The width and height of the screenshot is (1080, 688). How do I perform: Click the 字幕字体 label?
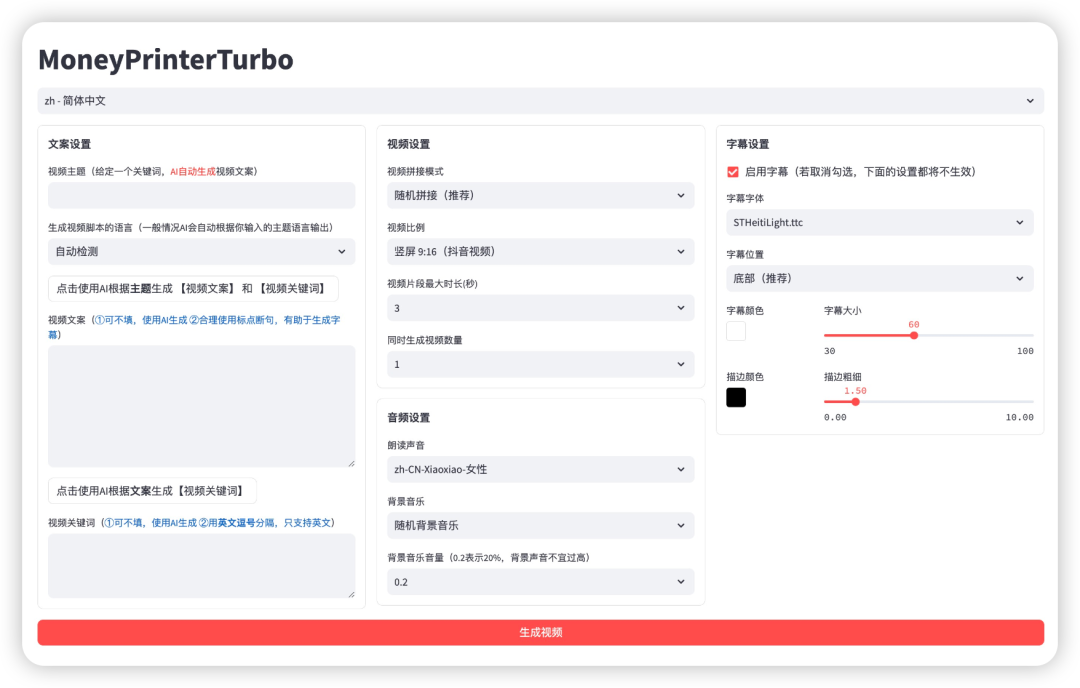pyautogui.click(x=745, y=198)
